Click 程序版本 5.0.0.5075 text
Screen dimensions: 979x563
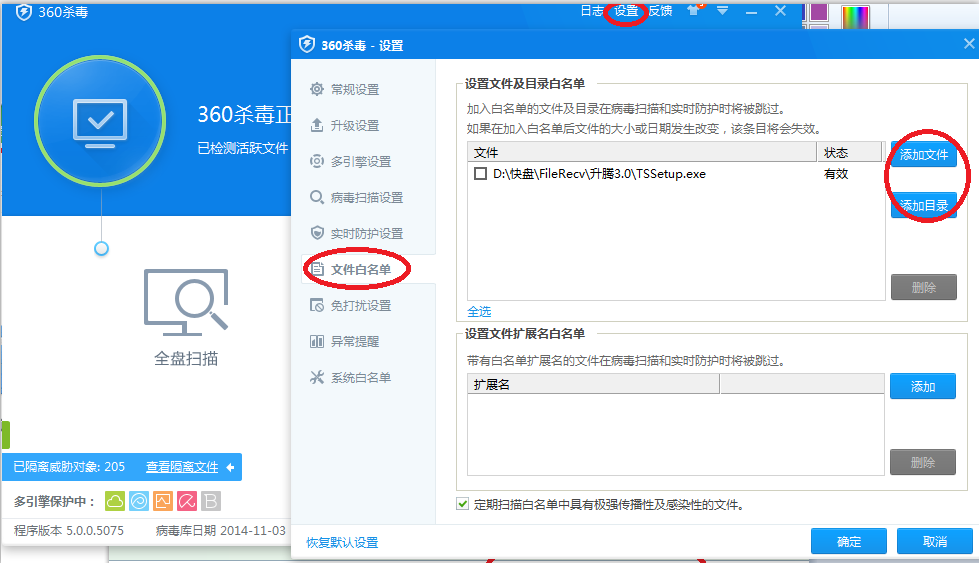(x=69, y=531)
